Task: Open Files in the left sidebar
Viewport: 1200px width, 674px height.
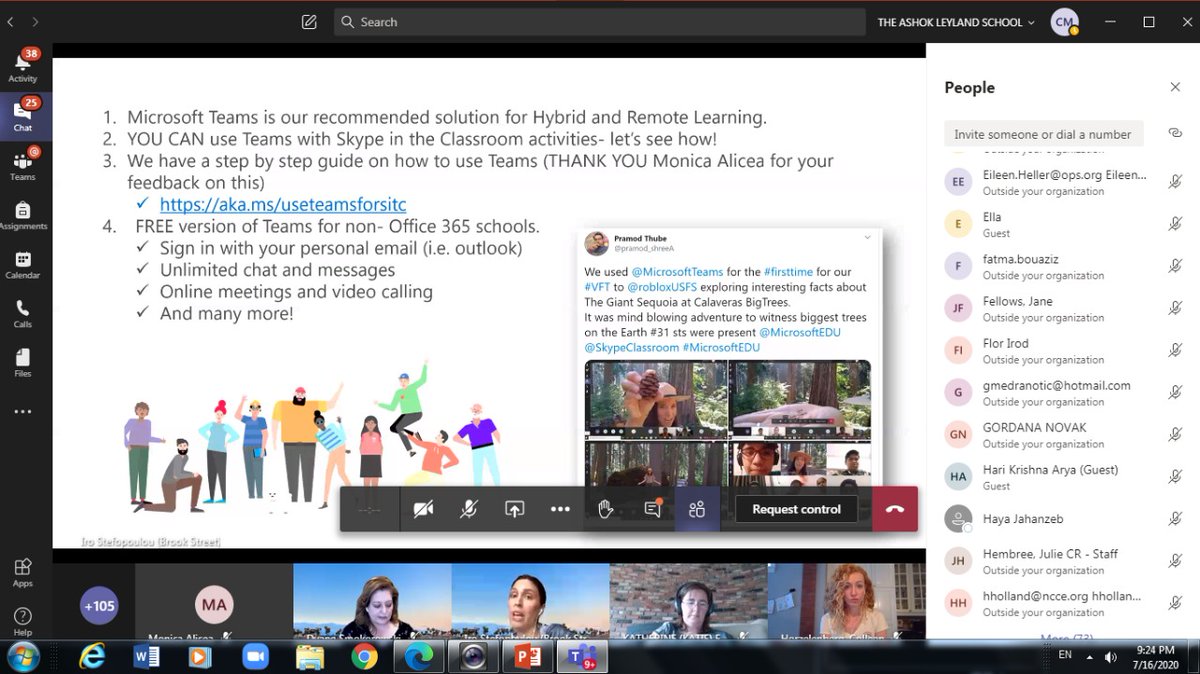Action: tap(23, 362)
